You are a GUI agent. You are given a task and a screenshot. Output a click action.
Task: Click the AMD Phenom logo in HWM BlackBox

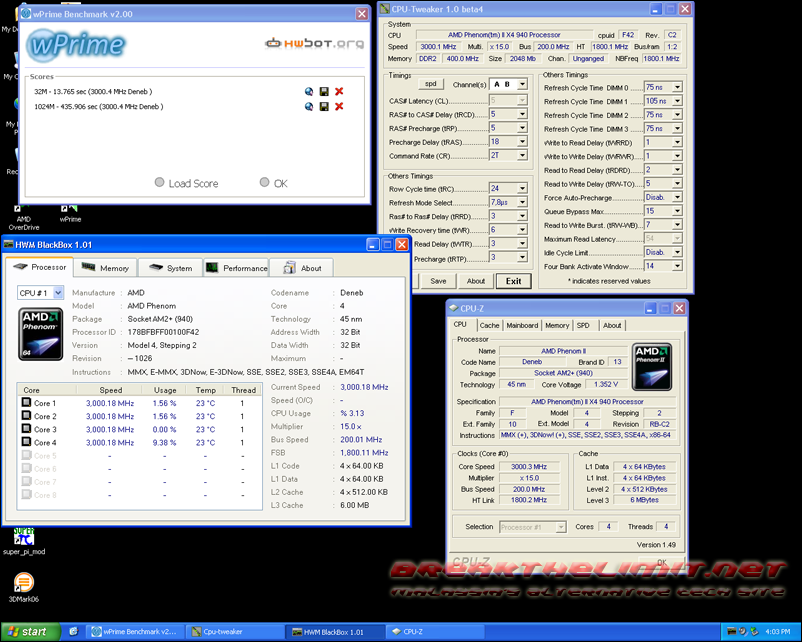click(40, 334)
